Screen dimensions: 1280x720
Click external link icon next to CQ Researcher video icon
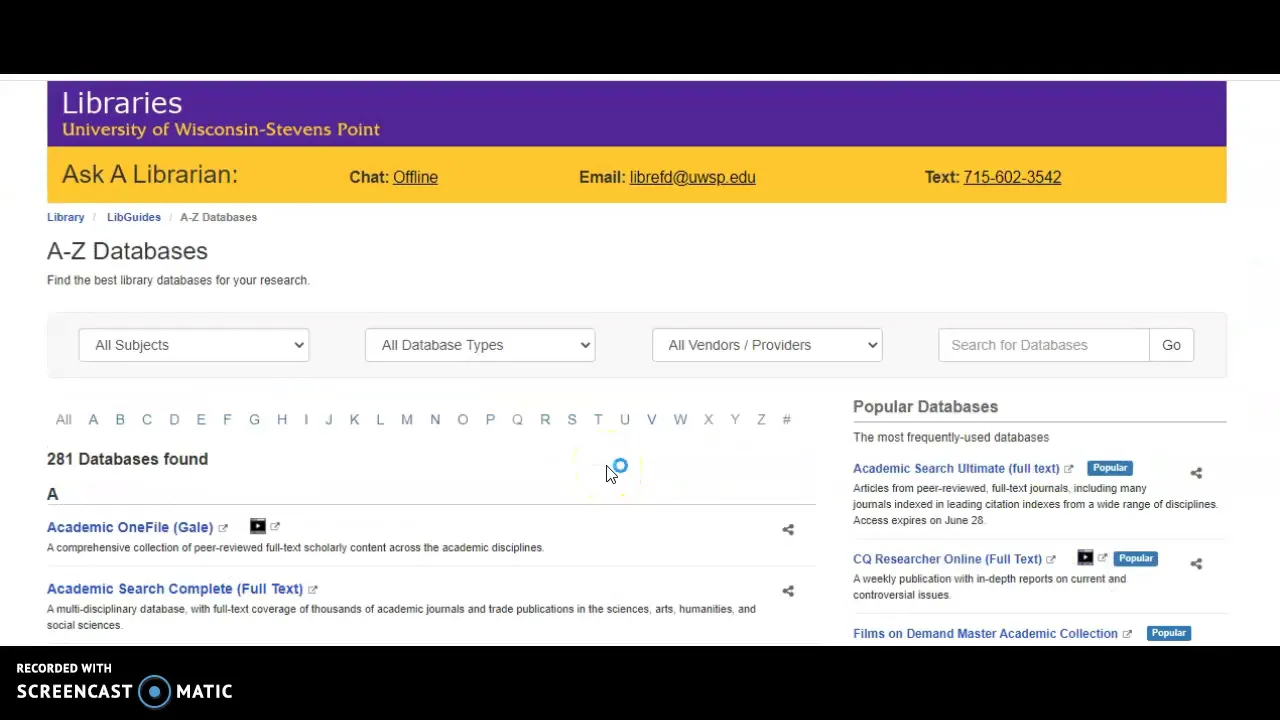point(1103,558)
